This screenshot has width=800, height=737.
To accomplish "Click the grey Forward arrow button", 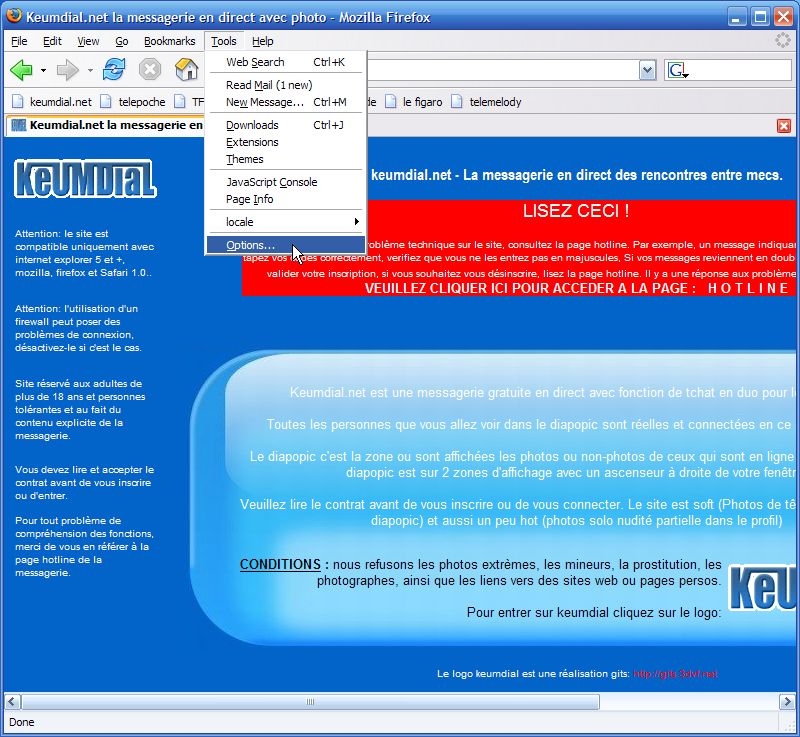I will tap(68, 69).
